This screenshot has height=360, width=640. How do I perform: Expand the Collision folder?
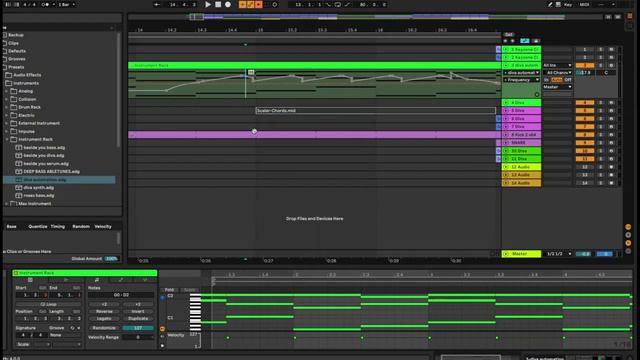pyautogui.click(x=7, y=99)
